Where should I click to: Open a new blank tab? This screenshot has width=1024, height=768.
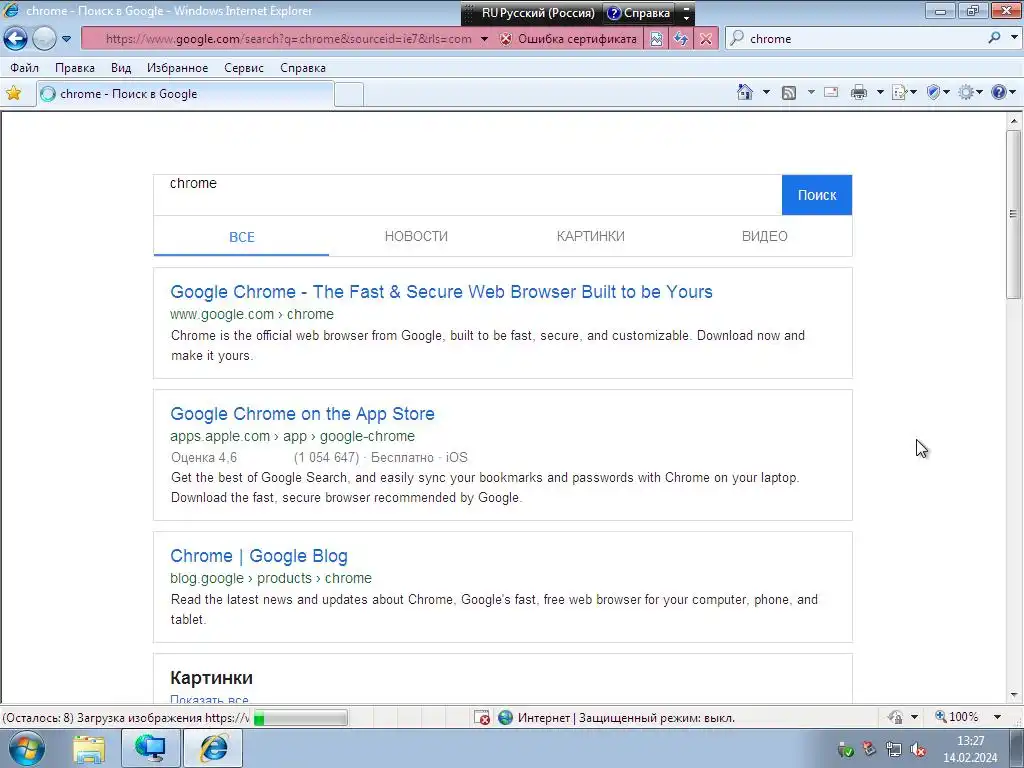coord(349,95)
